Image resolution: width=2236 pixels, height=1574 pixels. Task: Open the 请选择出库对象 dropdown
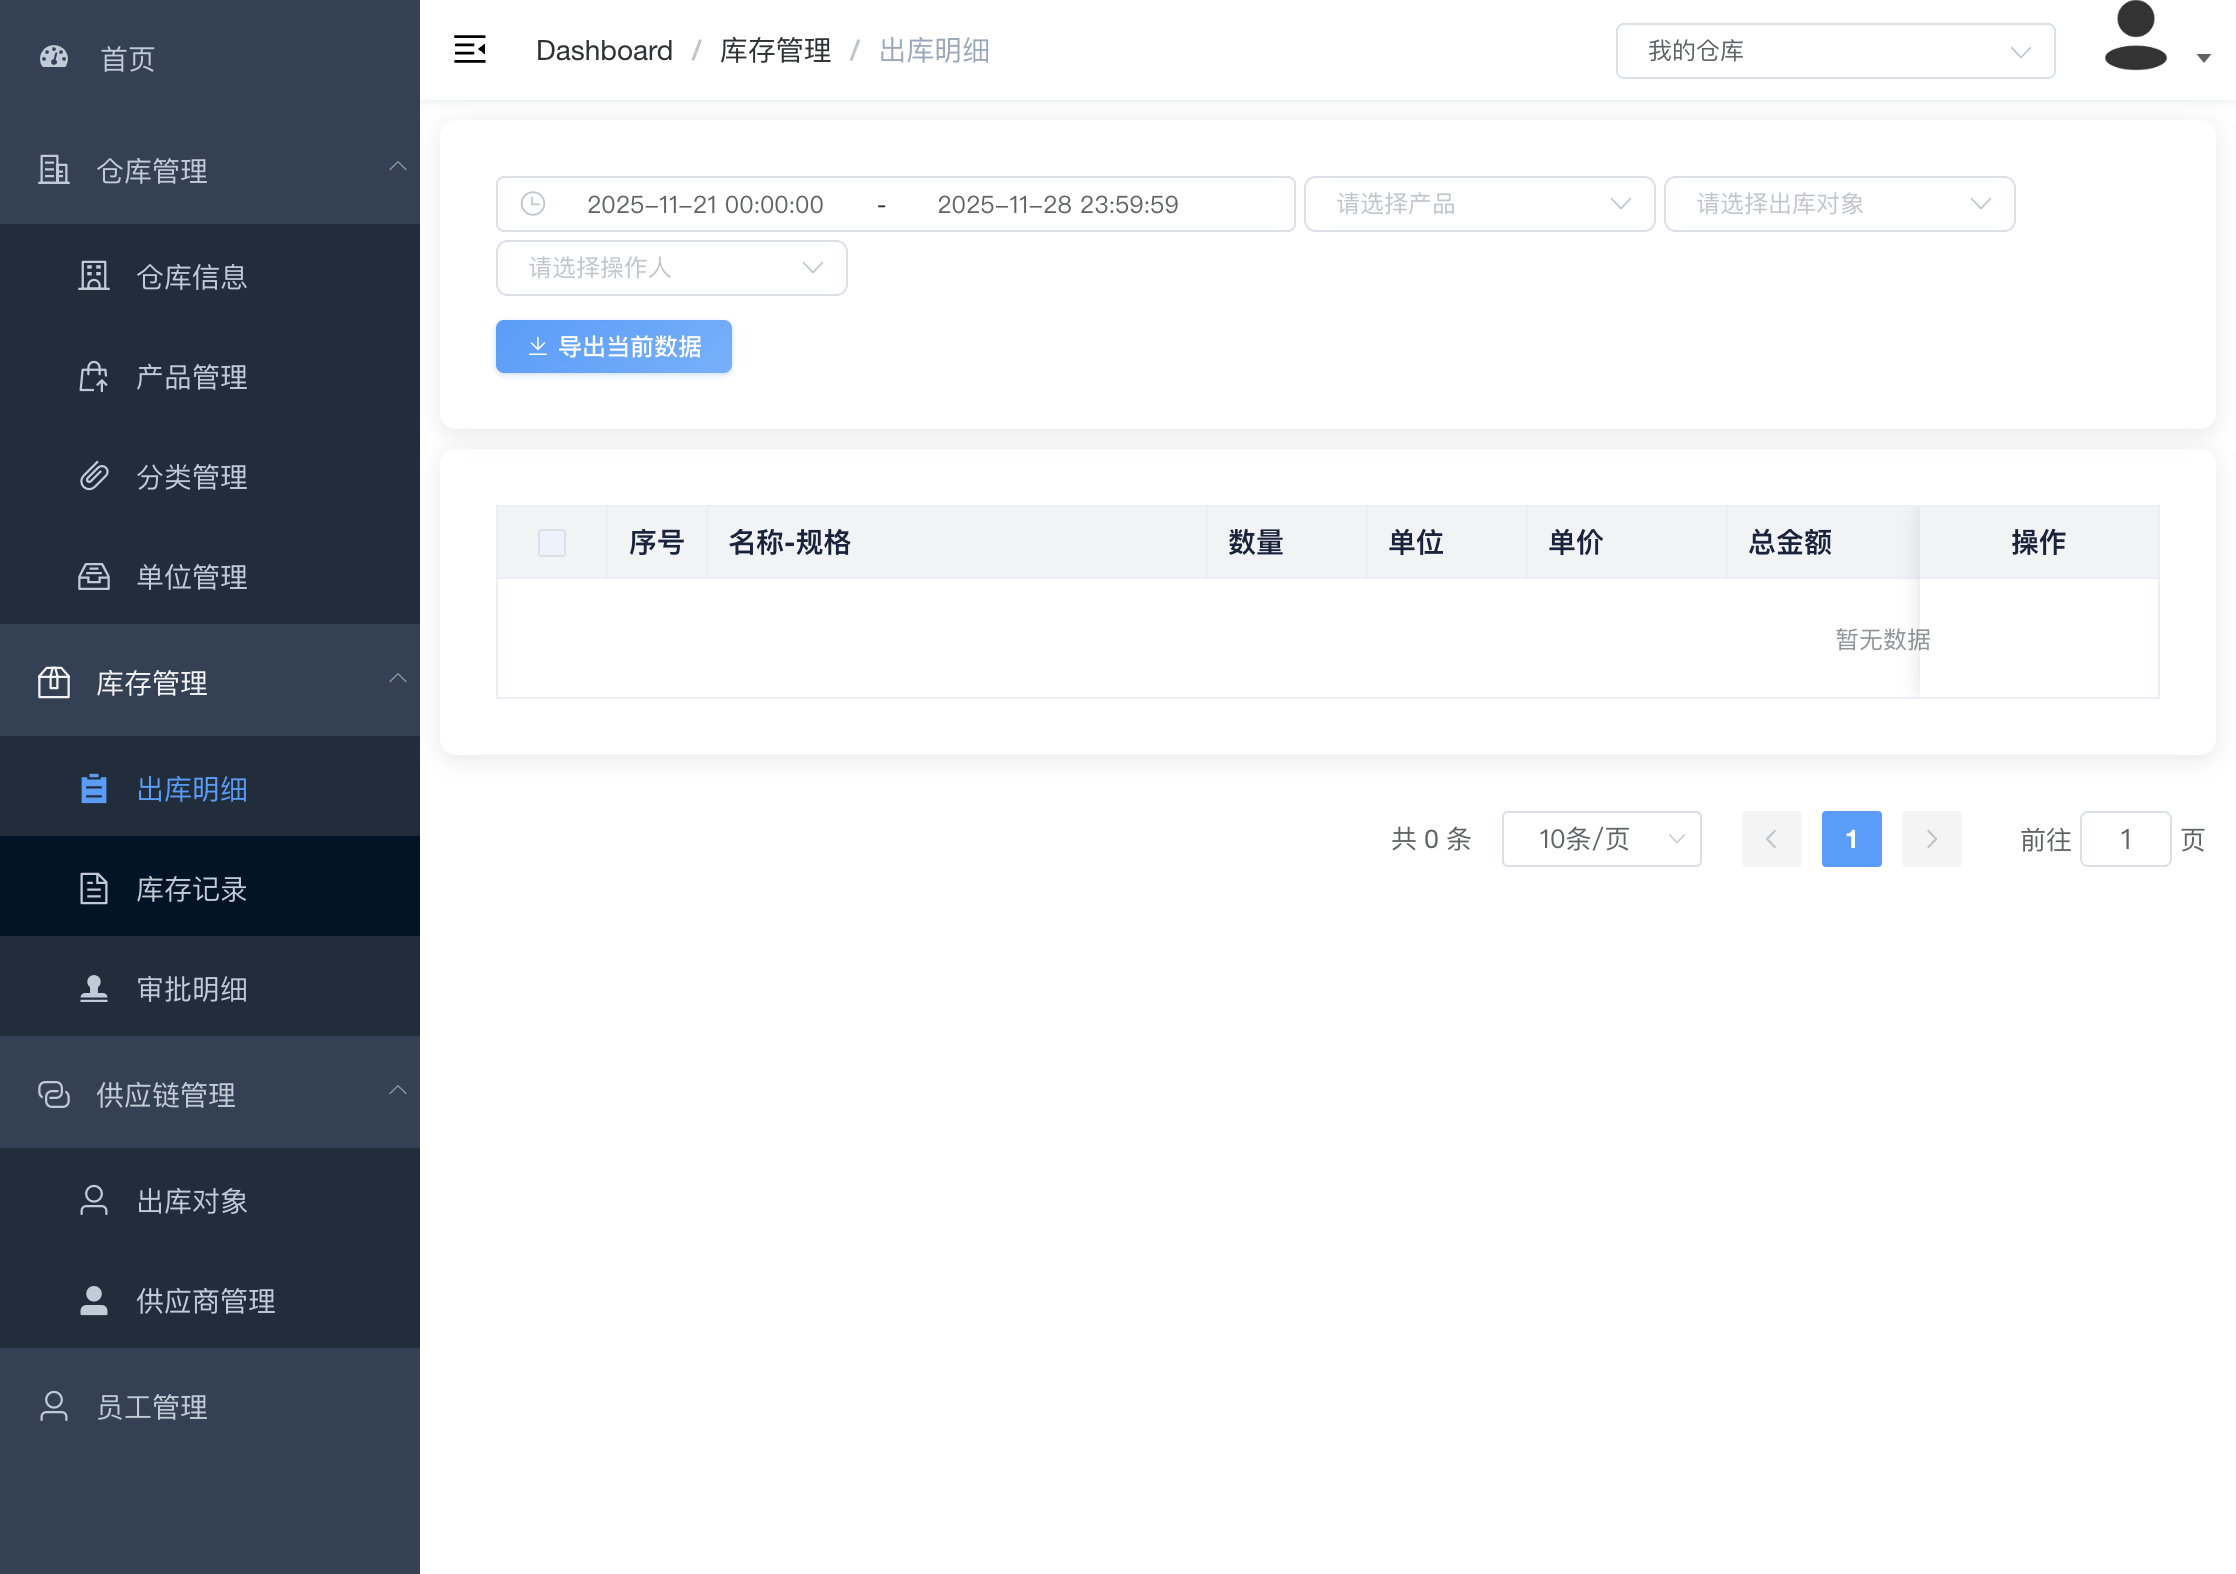click(x=1839, y=204)
